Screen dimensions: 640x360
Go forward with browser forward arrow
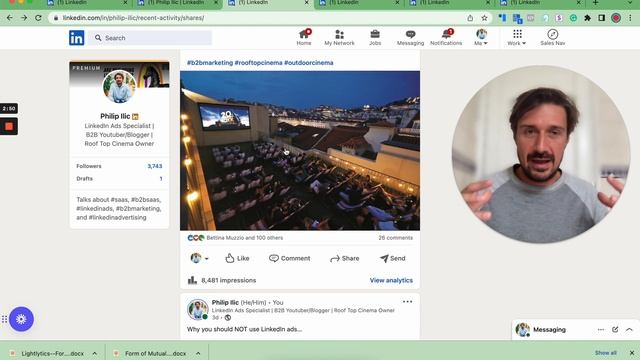(24, 18)
